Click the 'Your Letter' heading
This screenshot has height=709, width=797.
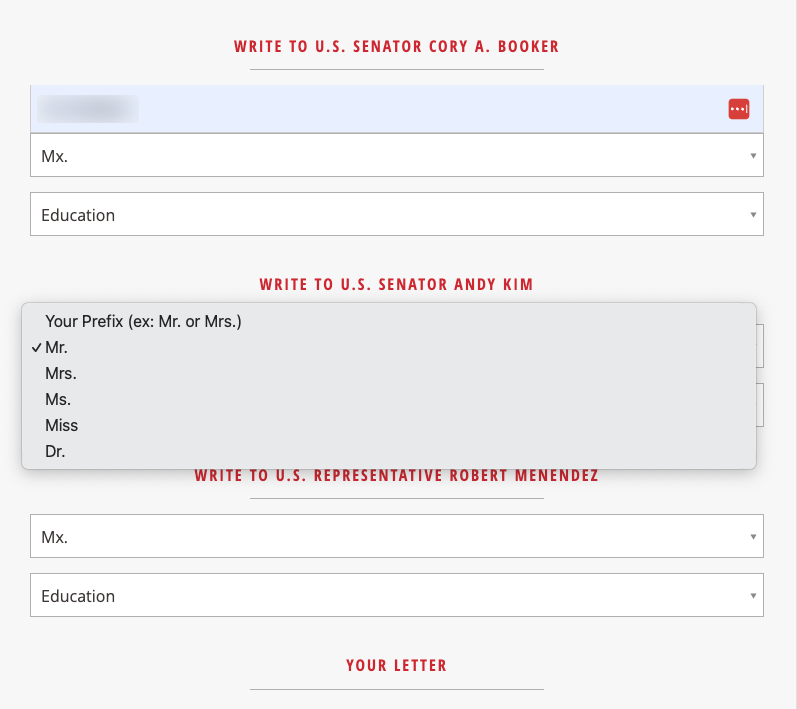396,665
